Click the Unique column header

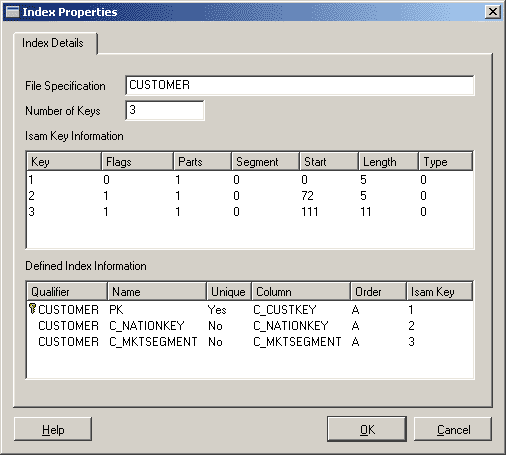click(x=229, y=292)
